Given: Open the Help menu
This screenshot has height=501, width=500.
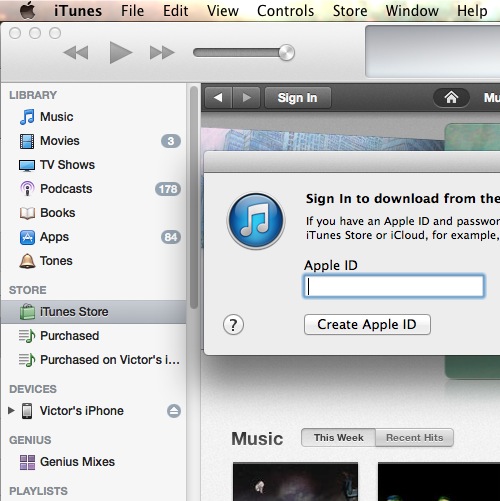Looking at the screenshot, I should coord(472,11).
